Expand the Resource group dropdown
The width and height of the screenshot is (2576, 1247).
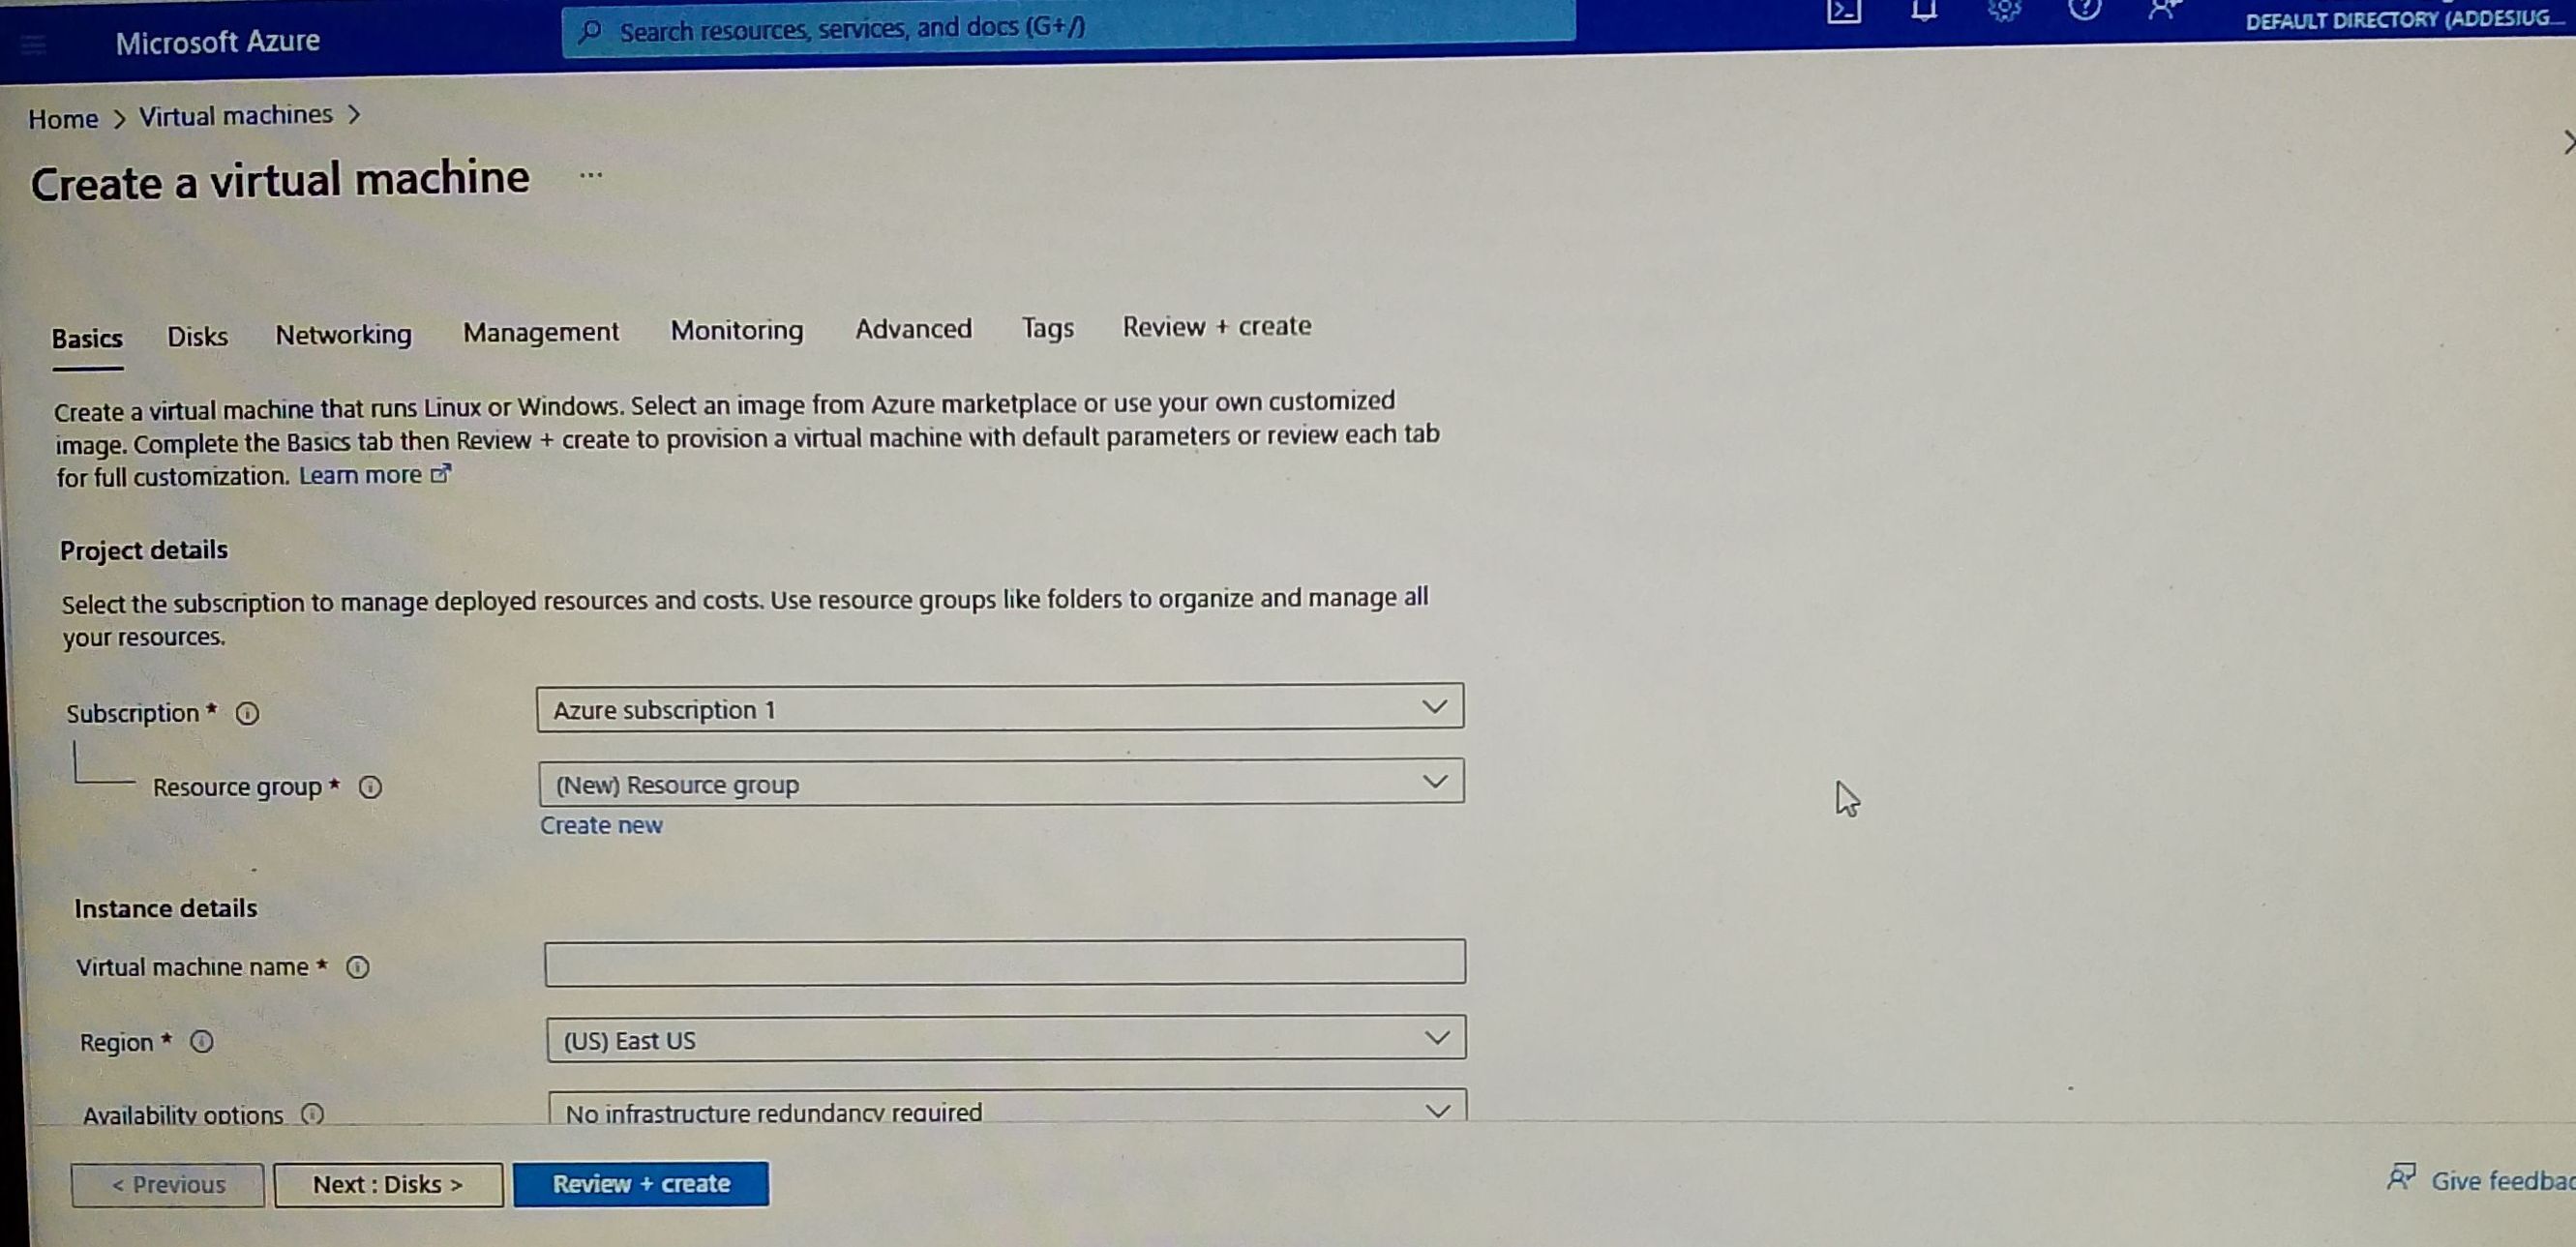point(1001,783)
